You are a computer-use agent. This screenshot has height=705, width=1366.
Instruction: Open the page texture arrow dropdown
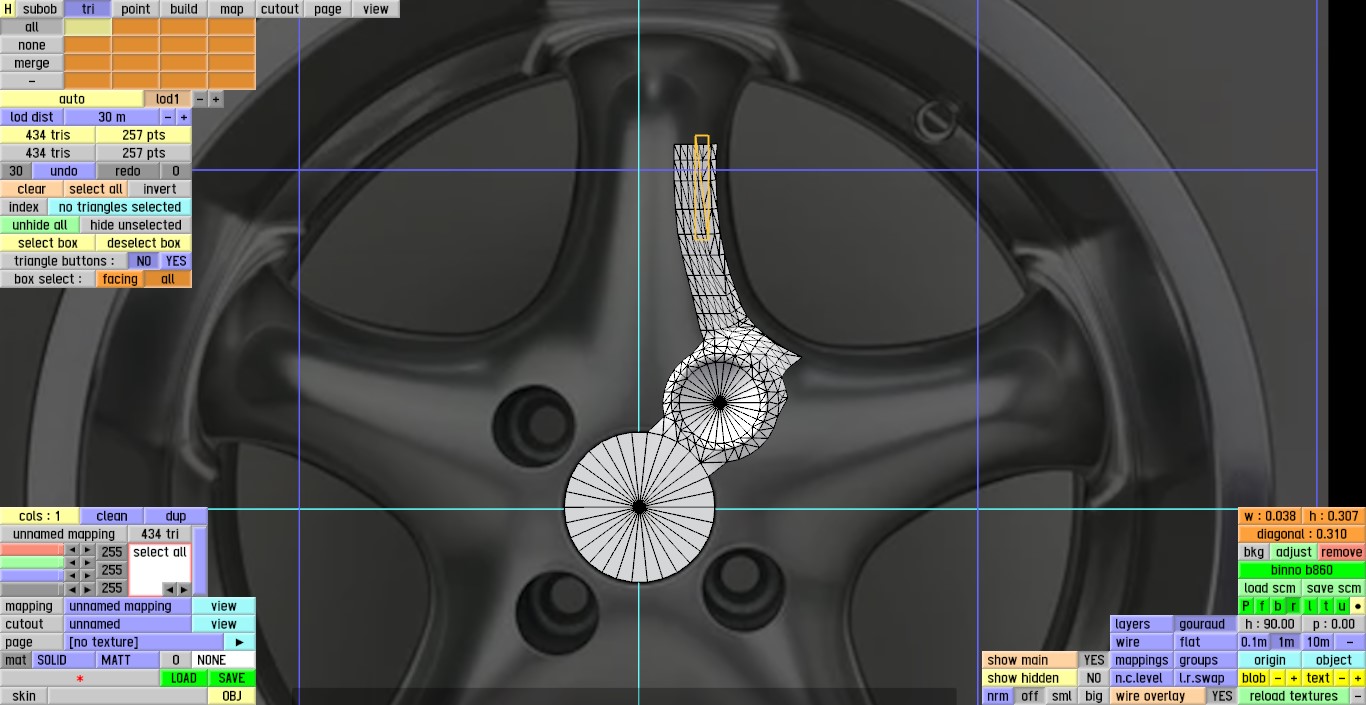[239, 642]
